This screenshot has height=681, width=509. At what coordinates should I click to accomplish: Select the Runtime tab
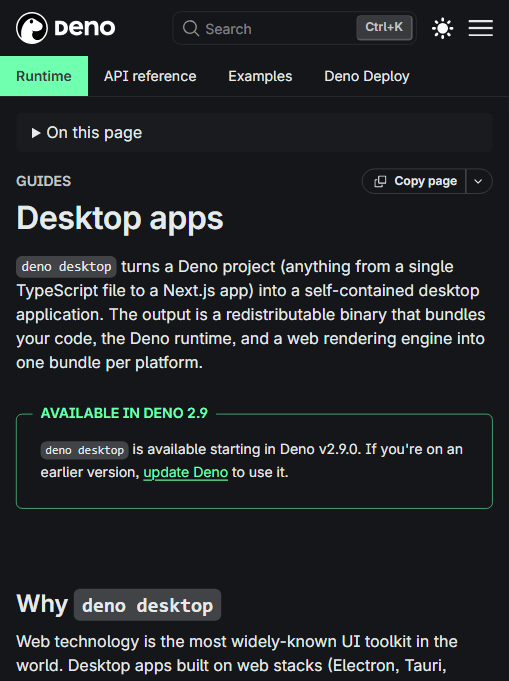[x=44, y=76]
